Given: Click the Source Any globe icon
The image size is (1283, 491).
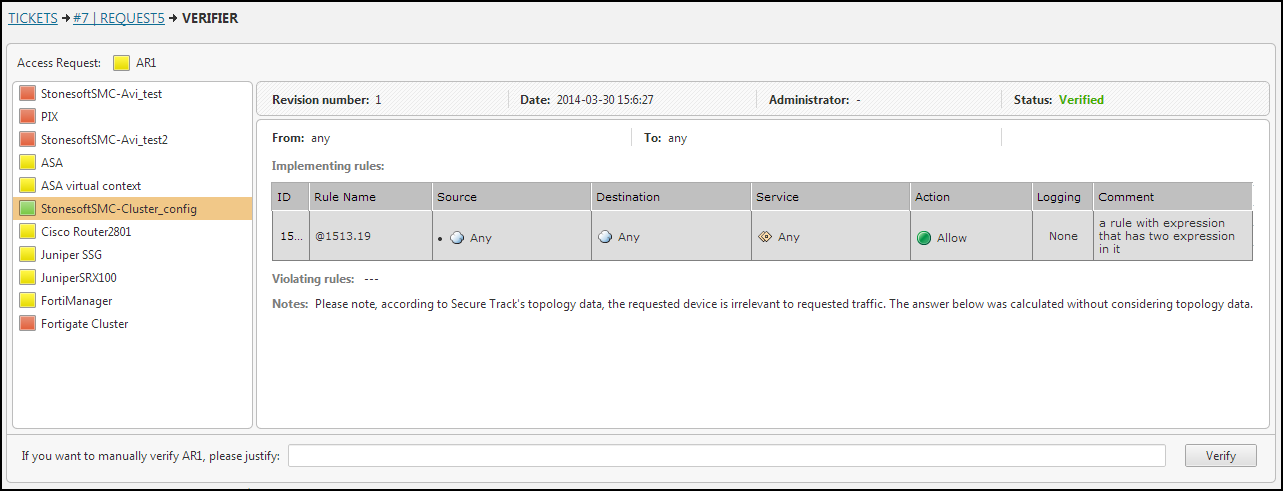Looking at the screenshot, I should 457,238.
